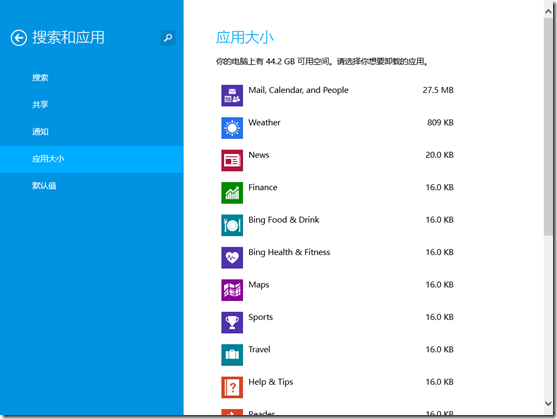Open the 应用大小 settings page
The image size is (557, 419).
[92, 159]
